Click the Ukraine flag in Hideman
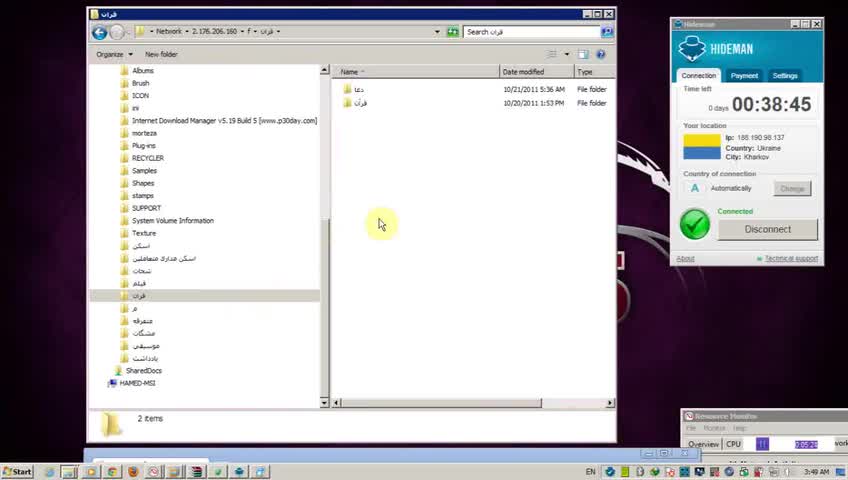 702,147
